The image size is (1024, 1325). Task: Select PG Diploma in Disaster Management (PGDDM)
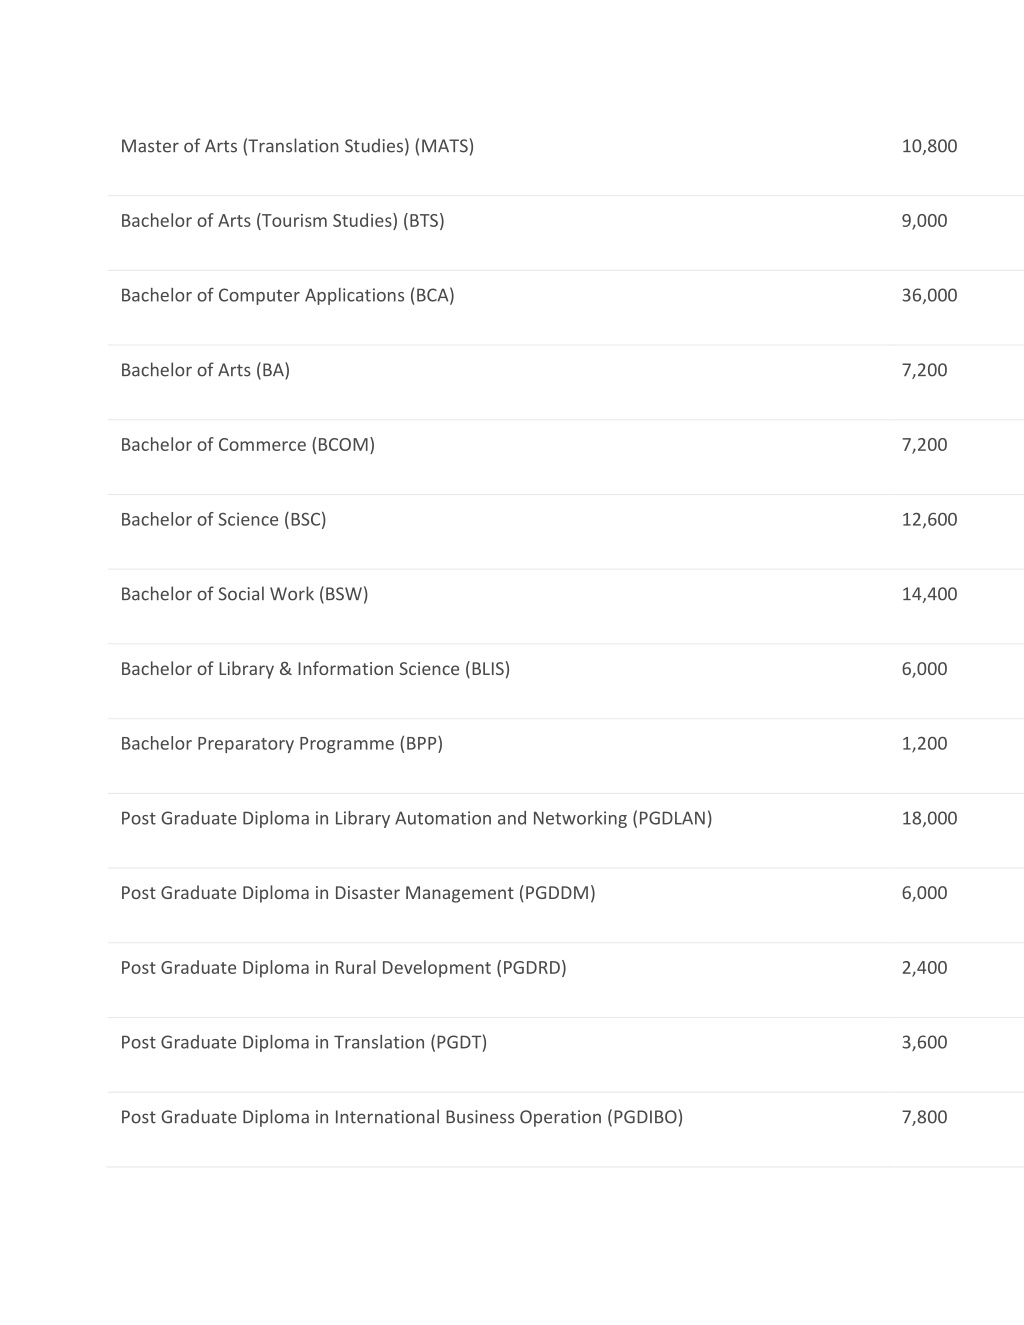pyautogui.click(x=358, y=893)
